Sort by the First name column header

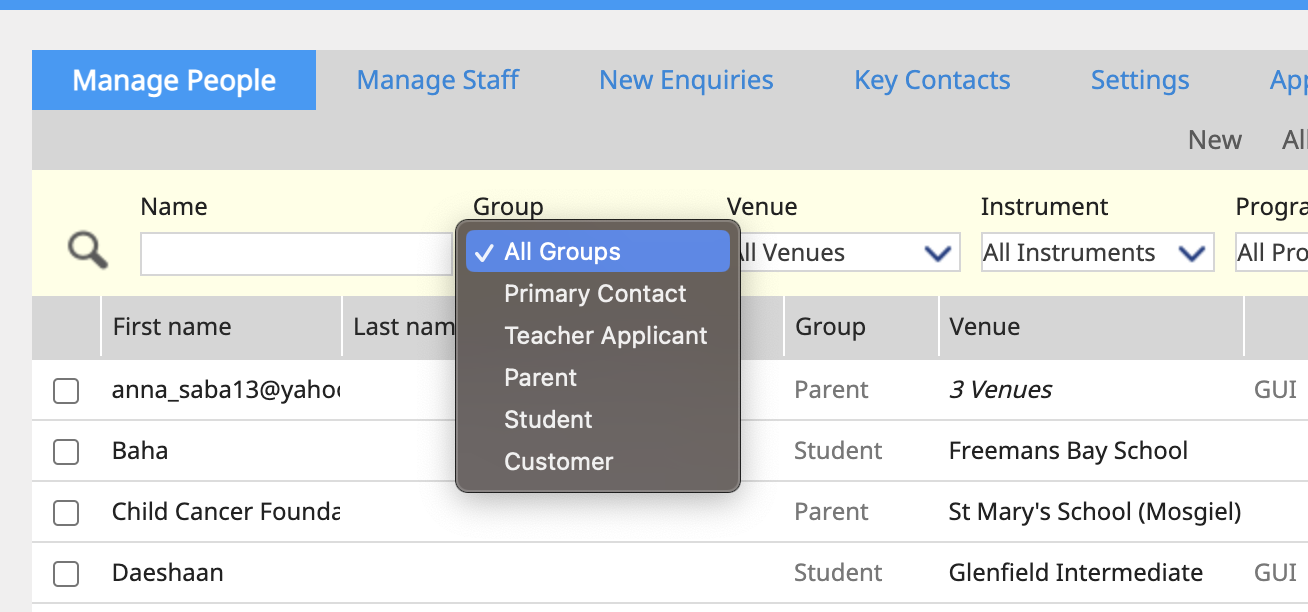pyautogui.click(x=172, y=327)
